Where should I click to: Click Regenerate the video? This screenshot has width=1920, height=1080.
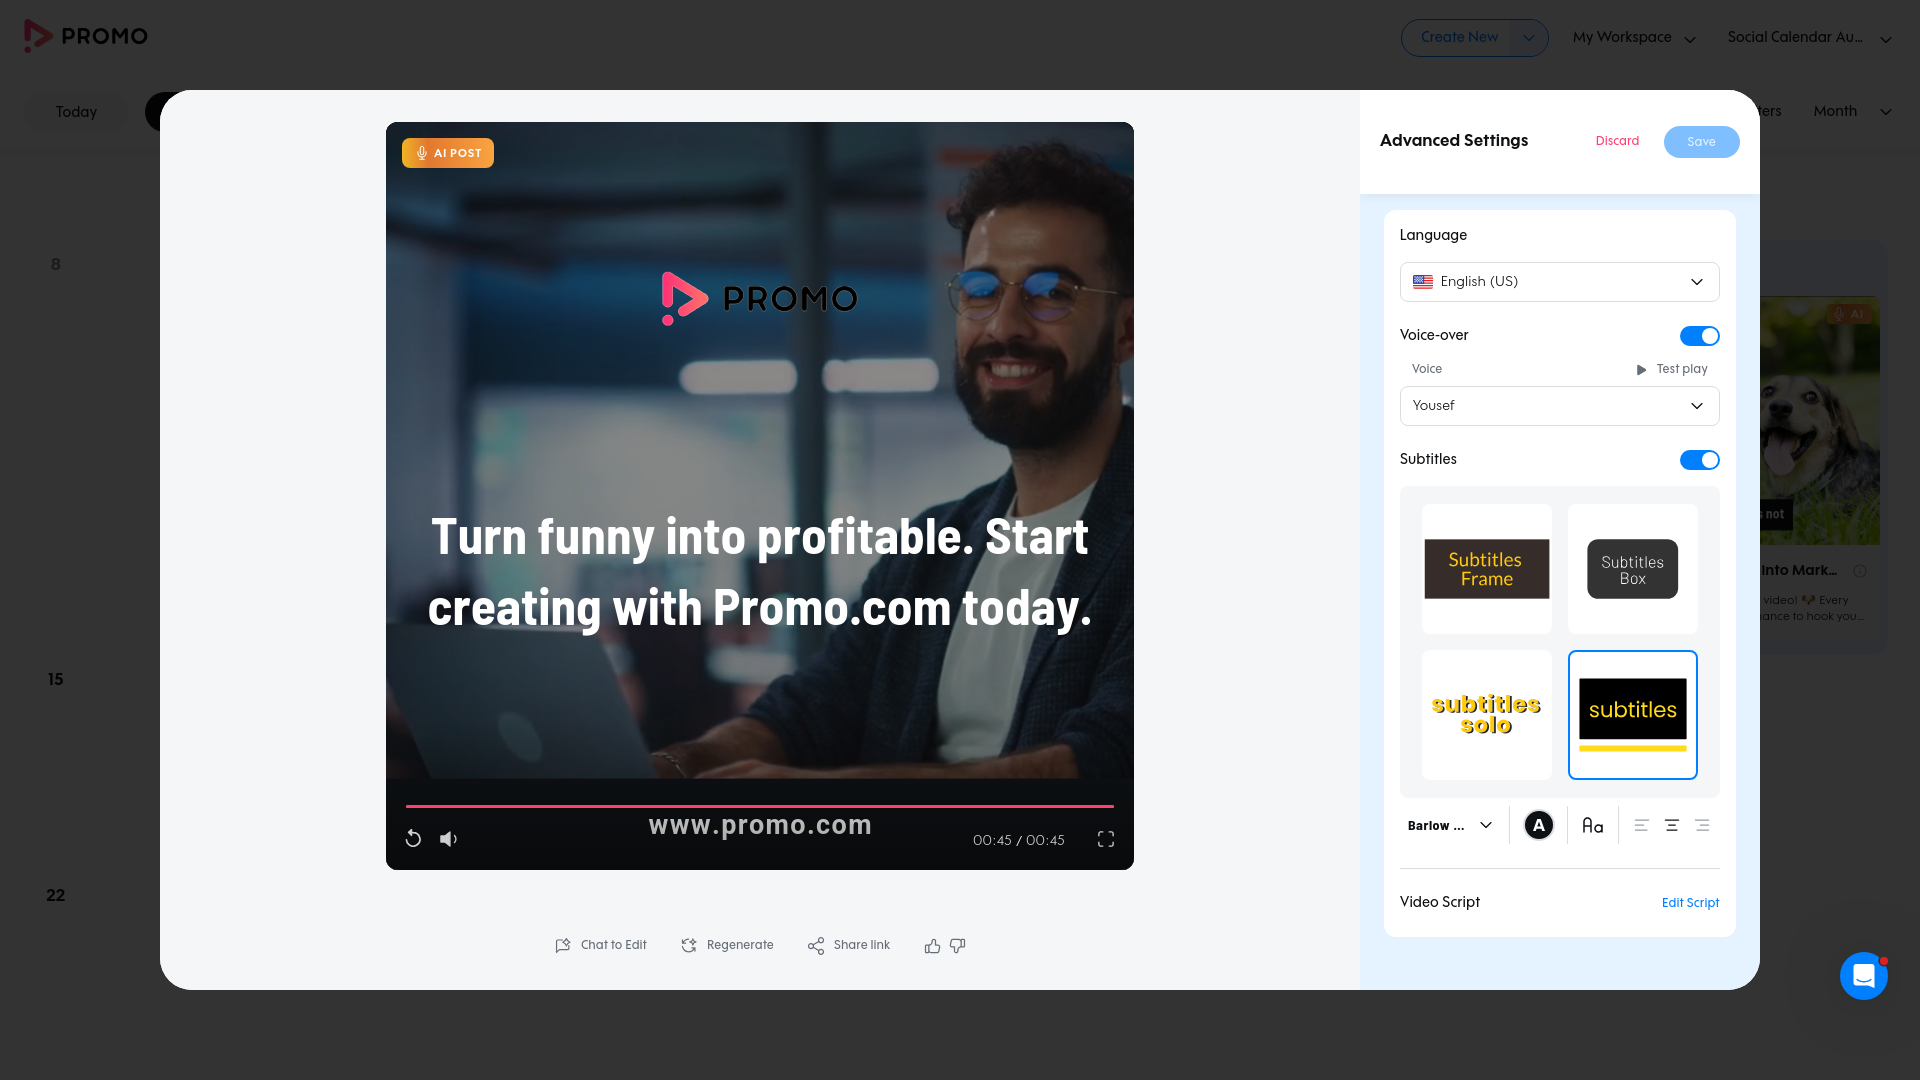(727, 945)
